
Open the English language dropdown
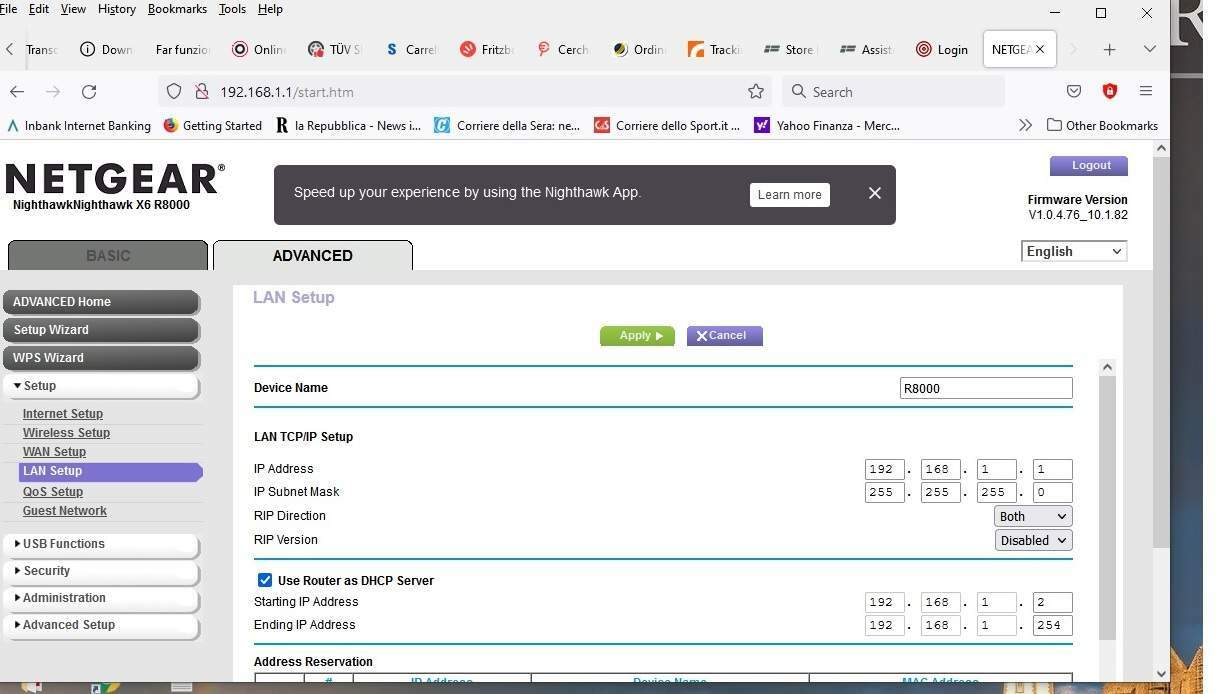[x=1074, y=251]
